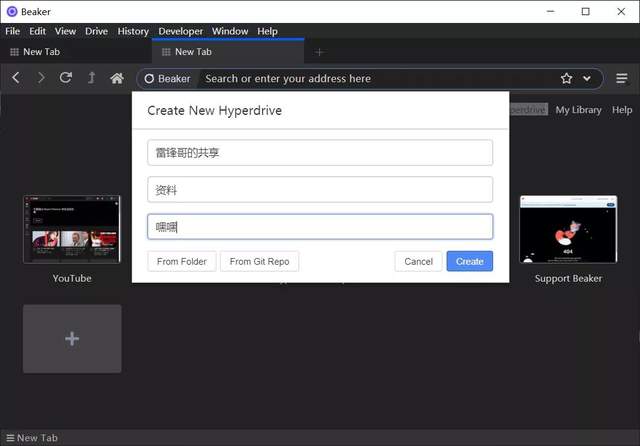Expand the toolbar dropdown chevron
The width and height of the screenshot is (640, 446).
pyautogui.click(x=587, y=78)
